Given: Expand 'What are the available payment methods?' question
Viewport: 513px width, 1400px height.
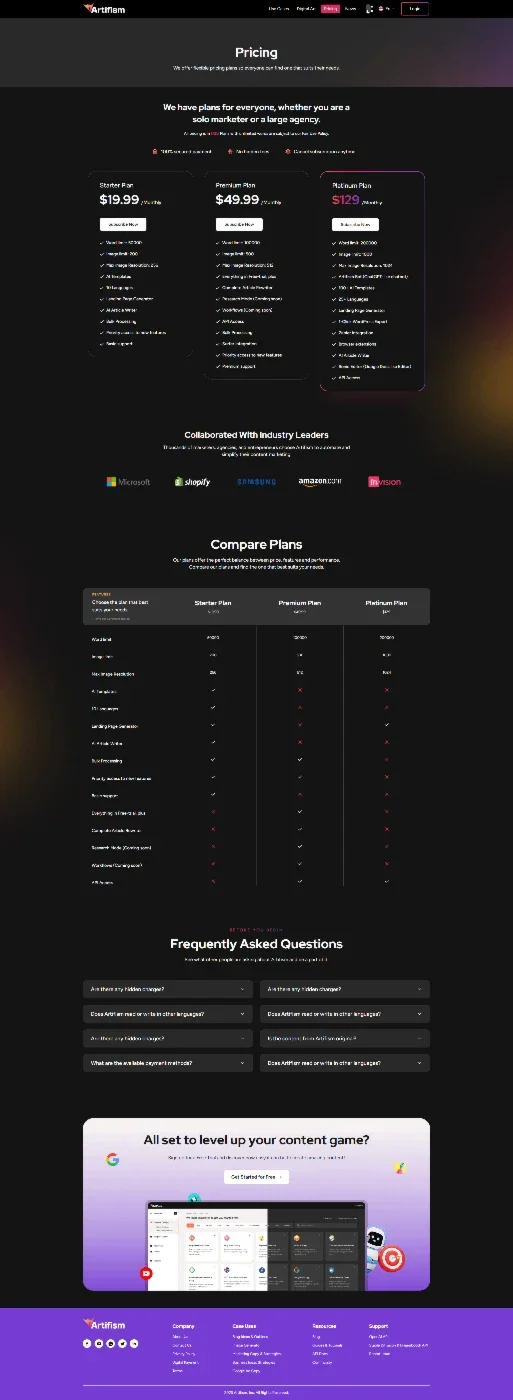Looking at the screenshot, I should (168, 1063).
